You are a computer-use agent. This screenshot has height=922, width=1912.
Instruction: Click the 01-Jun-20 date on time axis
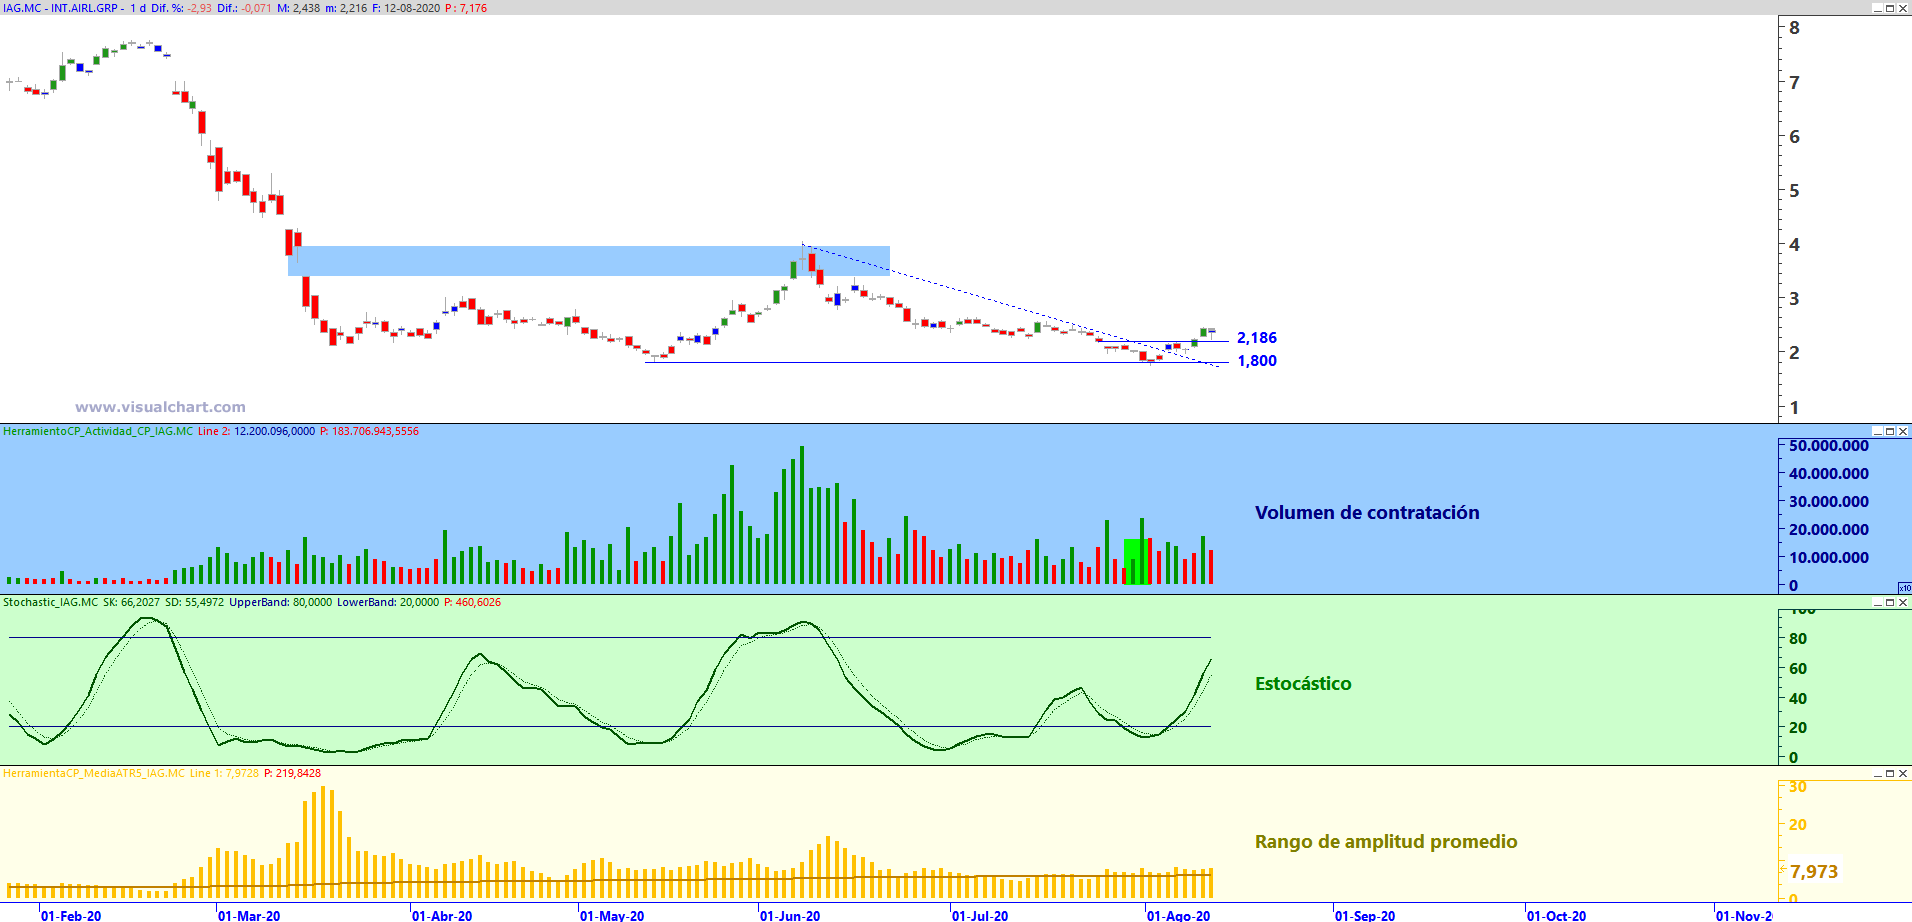click(790, 915)
